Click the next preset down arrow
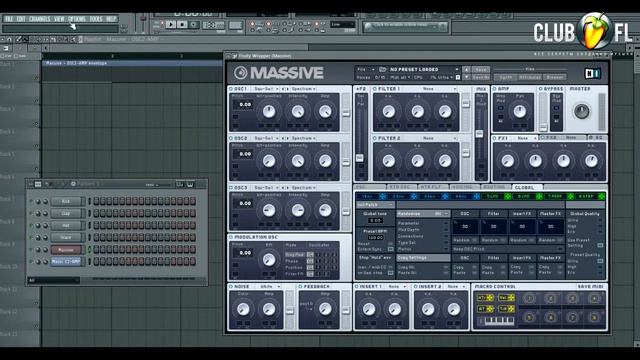The width and height of the screenshot is (640, 360). (467, 77)
